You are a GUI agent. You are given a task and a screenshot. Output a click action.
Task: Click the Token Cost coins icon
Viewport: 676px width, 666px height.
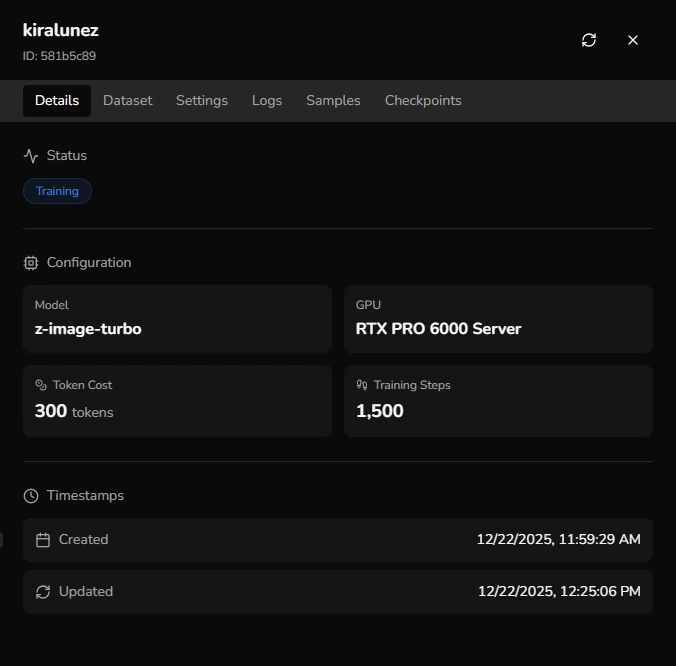click(x=41, y=385)
